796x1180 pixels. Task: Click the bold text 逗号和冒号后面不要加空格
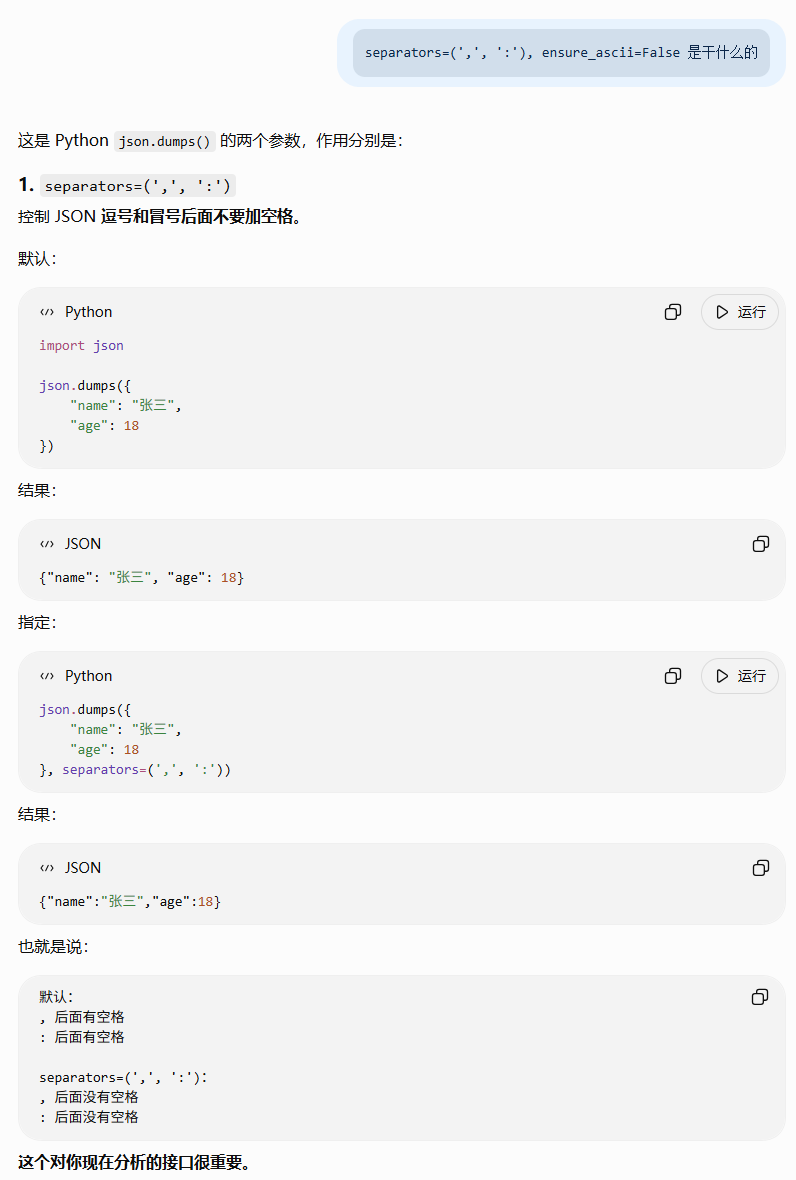201,217
